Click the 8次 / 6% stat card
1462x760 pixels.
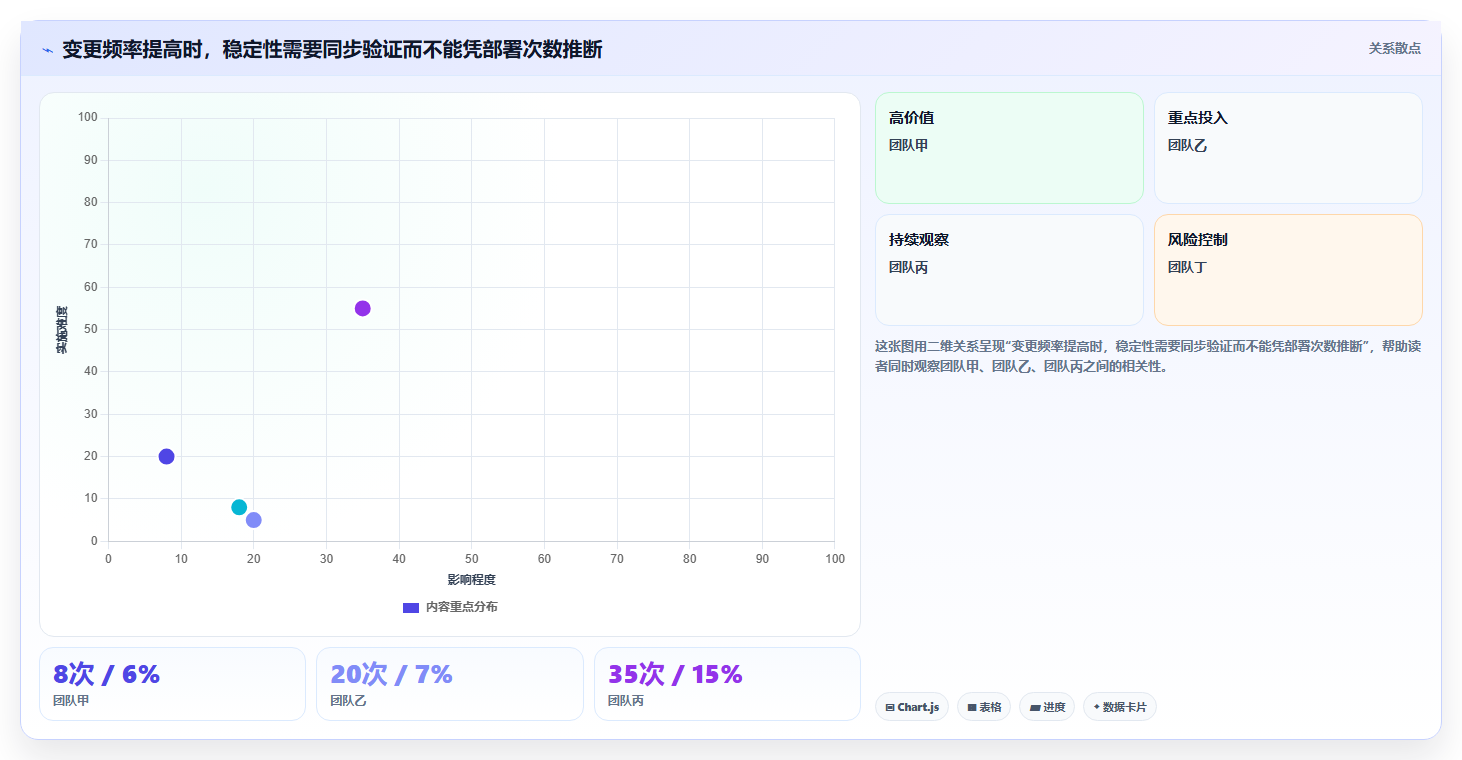click(172, 684)
